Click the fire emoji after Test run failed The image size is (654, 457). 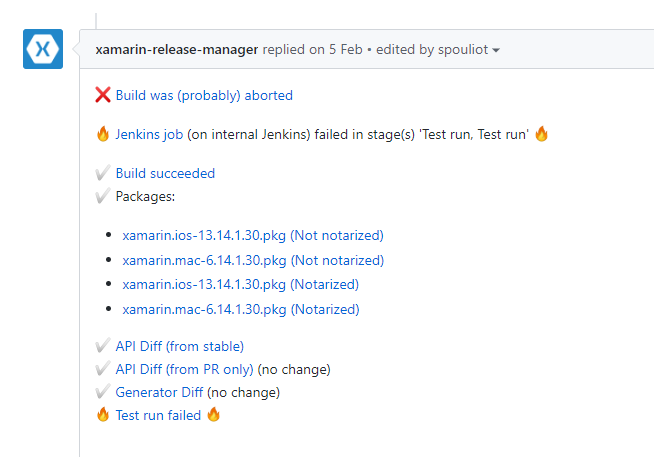tap(213, 415)
